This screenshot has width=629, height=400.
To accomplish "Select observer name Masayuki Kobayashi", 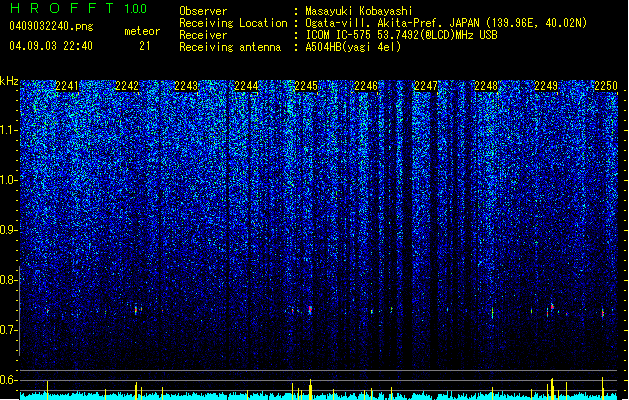I will point(359,11).
